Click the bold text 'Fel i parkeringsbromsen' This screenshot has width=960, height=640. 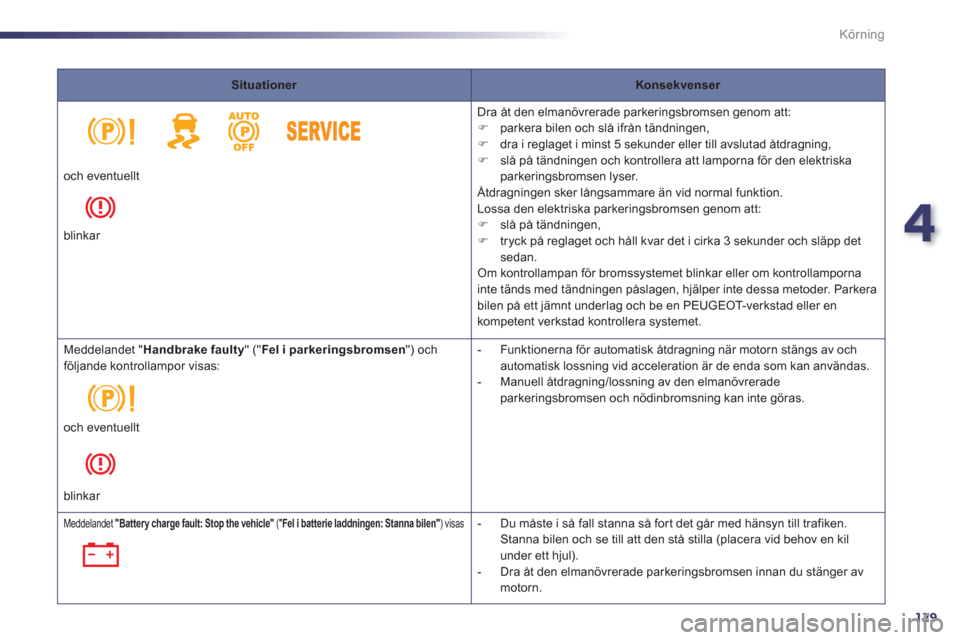(334, 350)
